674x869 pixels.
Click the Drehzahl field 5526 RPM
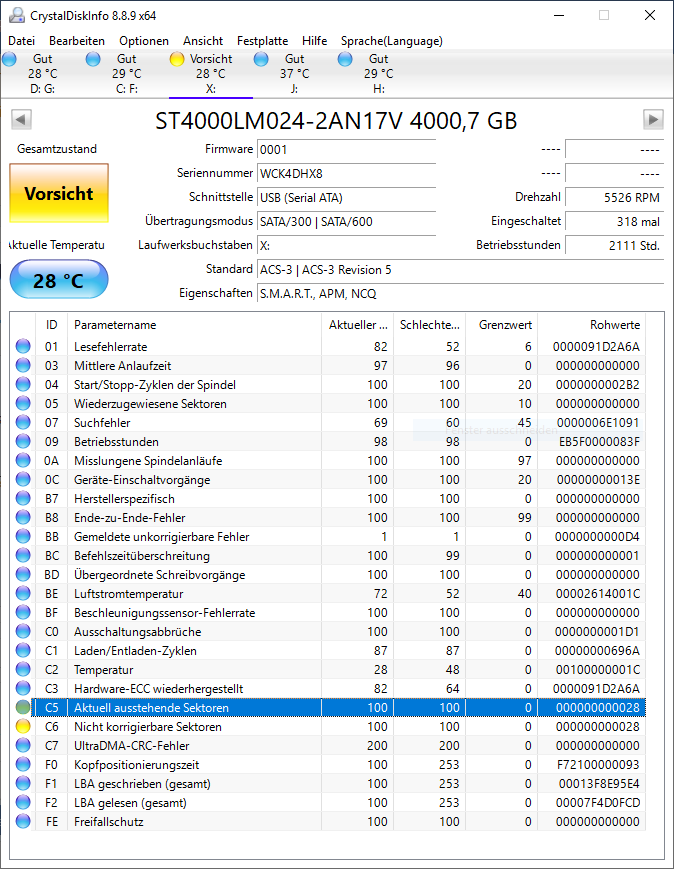click(x=614, y=197)
